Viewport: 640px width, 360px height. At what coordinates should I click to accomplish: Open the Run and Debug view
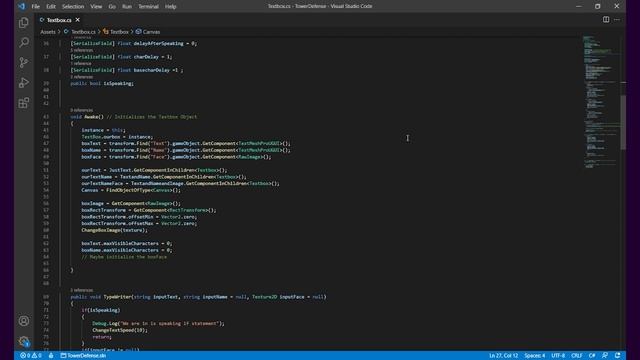click(24, 82)
